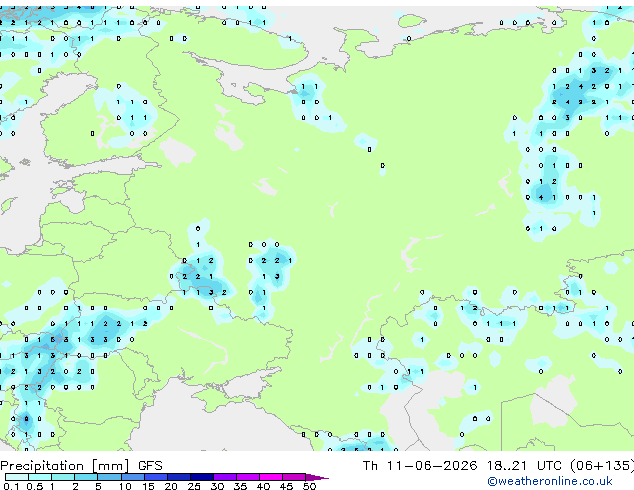
Task: Click the '50' legend scale label
Action: (309, 486)
